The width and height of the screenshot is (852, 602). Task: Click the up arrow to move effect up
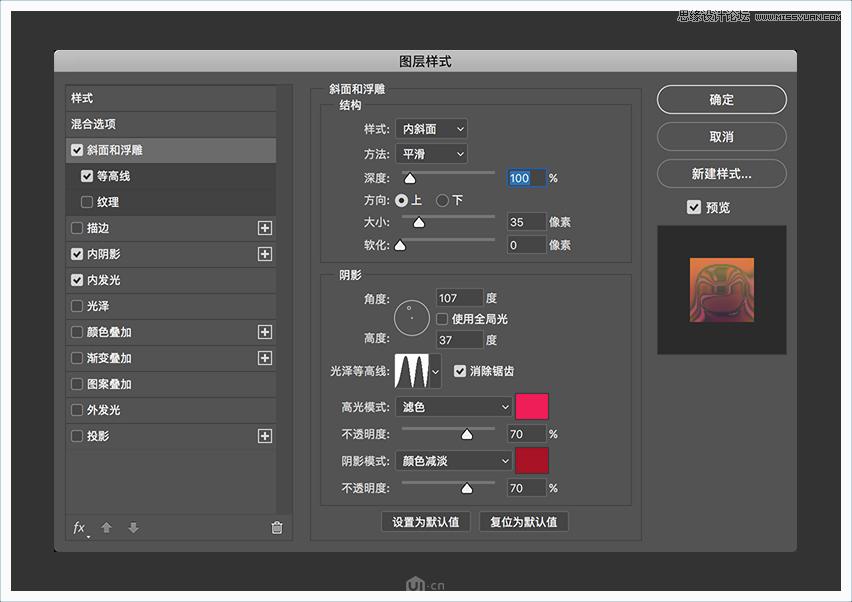(x=105, y=528)
